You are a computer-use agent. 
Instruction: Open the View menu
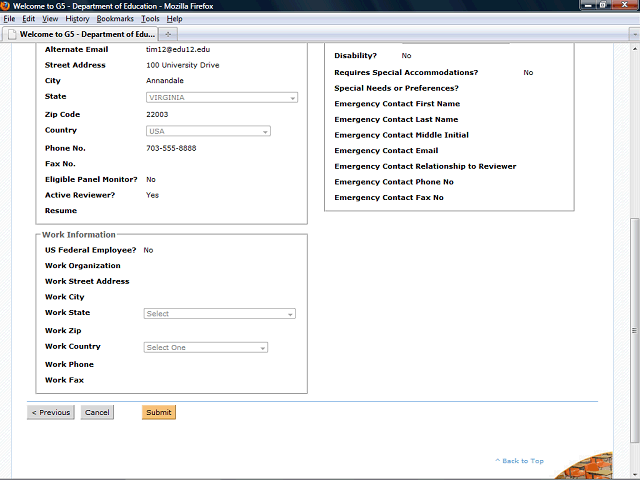50,19
